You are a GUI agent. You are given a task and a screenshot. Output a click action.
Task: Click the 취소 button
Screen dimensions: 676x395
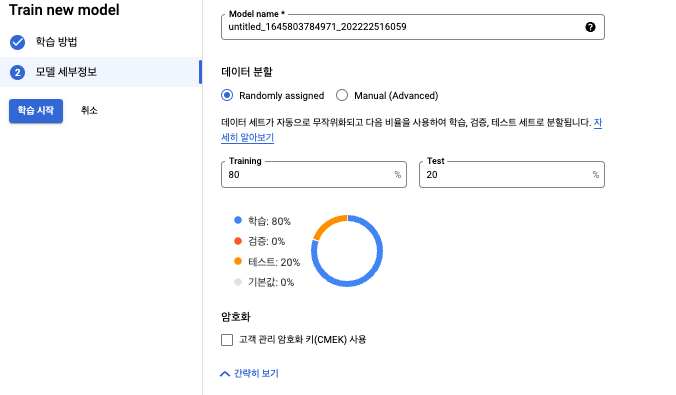point(89,111)
